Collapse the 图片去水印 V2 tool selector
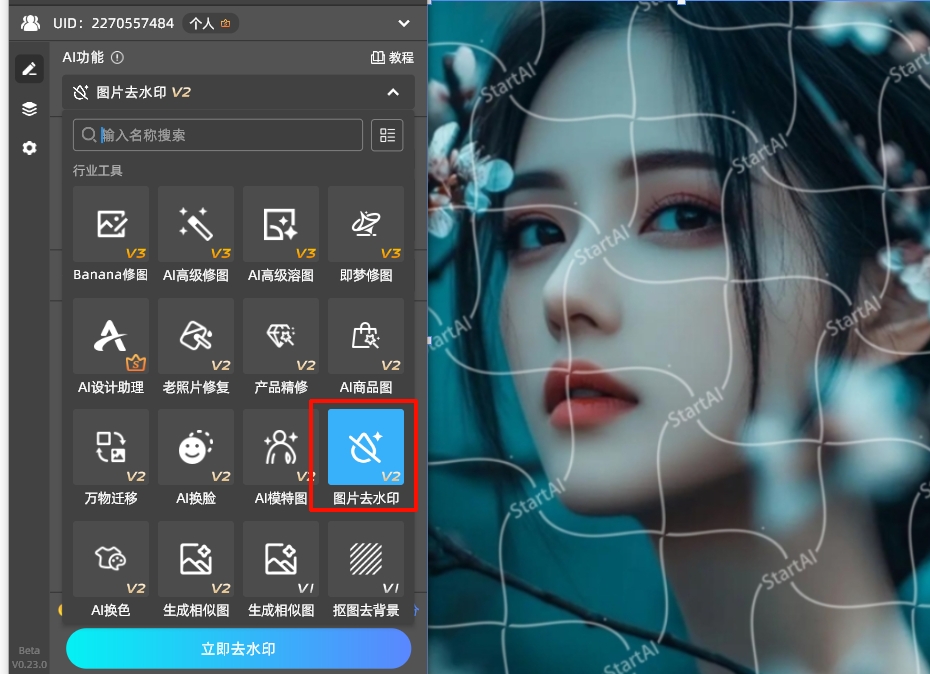 click(393, 93)
